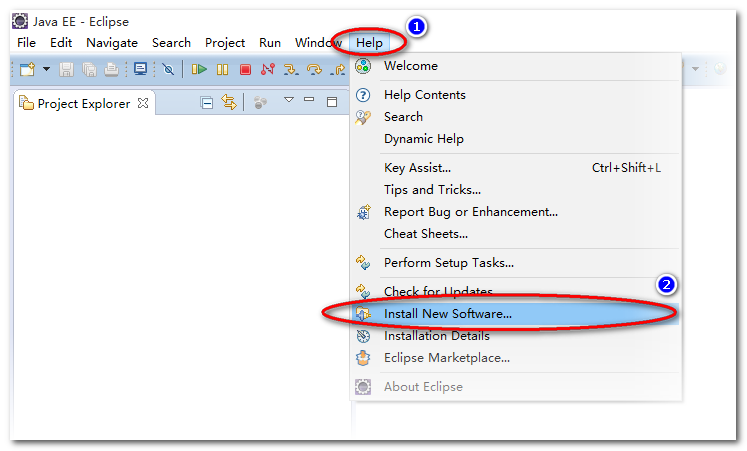Click the About Eclipse icon
The height and width of the screenshot is (451, 747).
pyautogui.click(x=363, y=387)
